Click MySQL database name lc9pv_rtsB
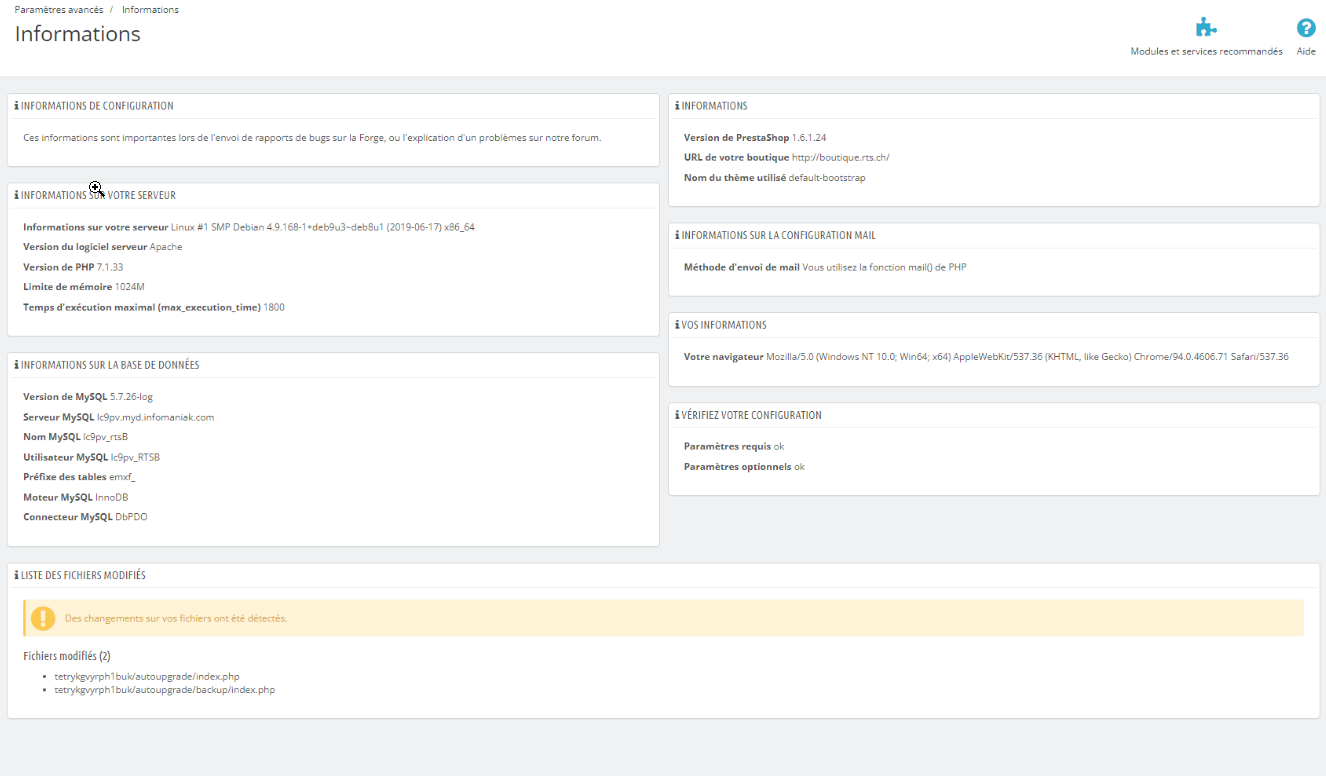The width and height of the screenshot is (1326, 776). (x=105, y=437)
